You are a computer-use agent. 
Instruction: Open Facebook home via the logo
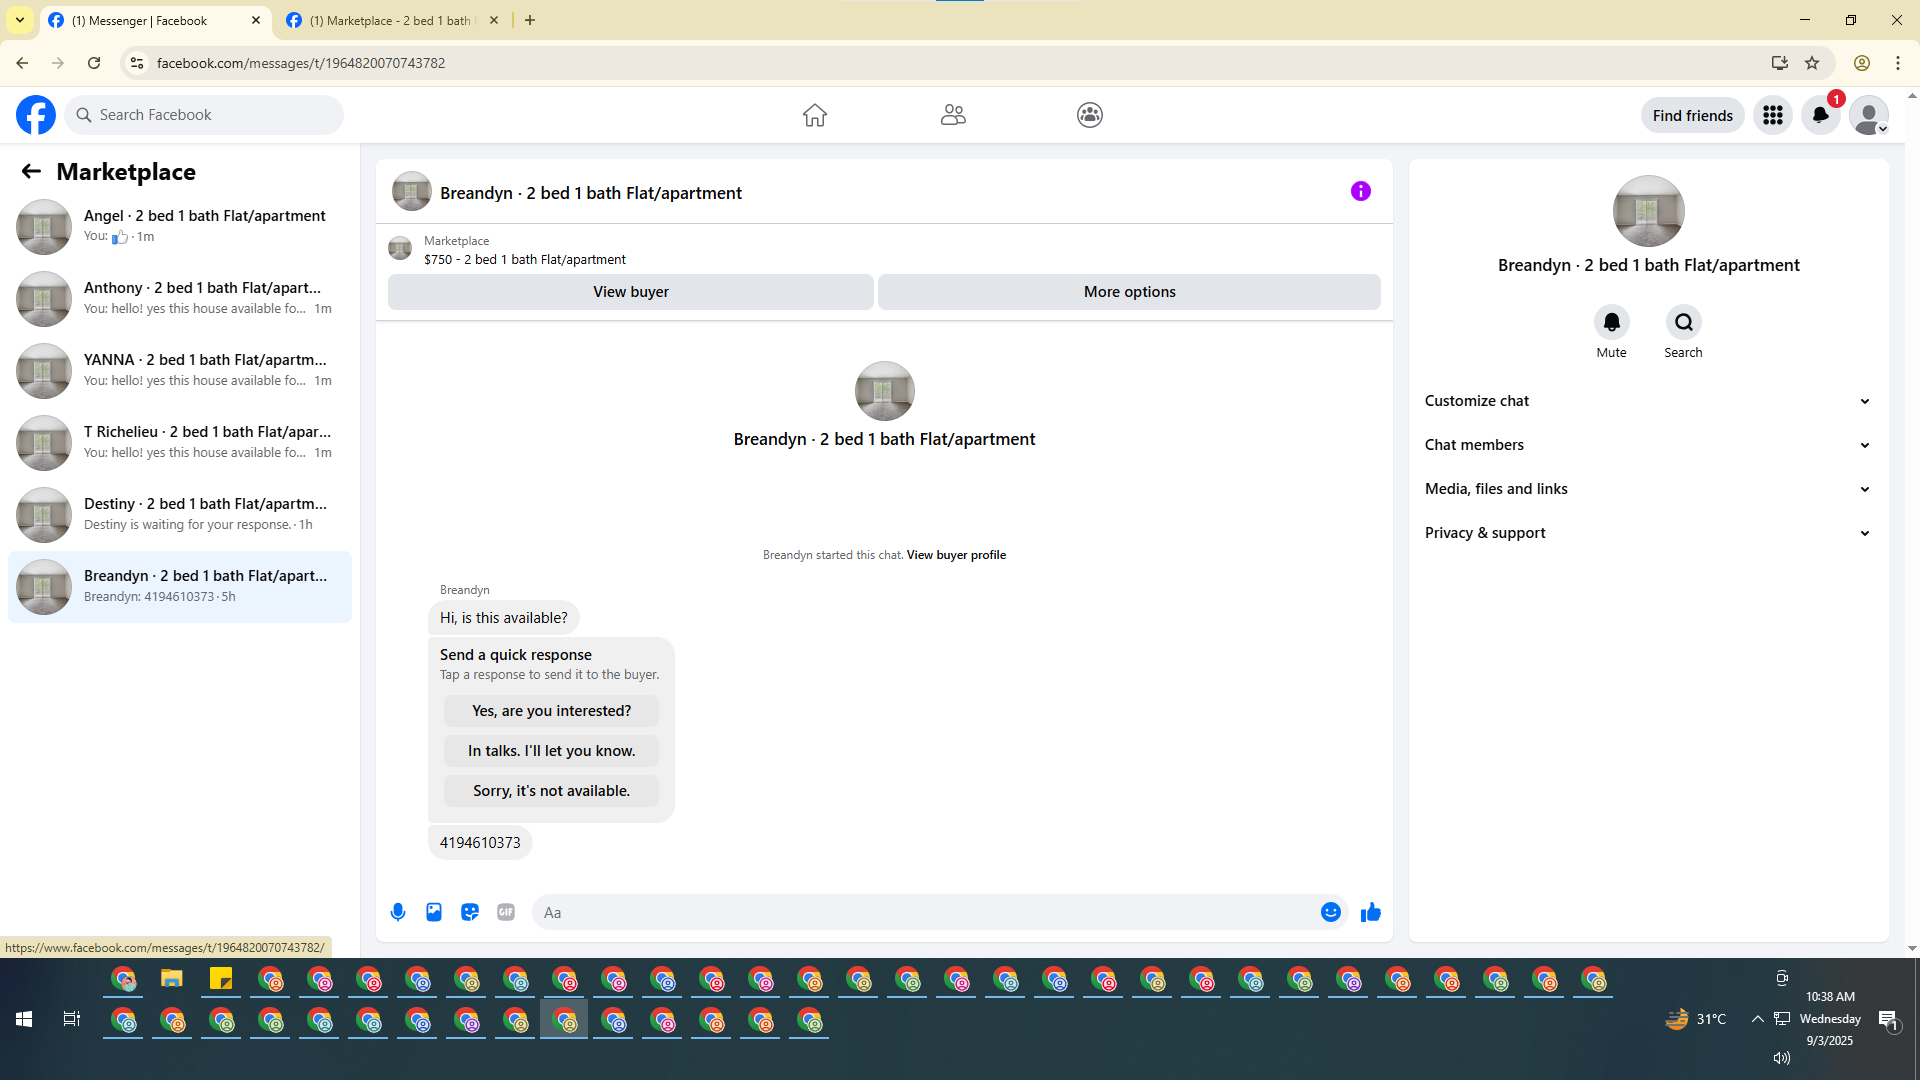point(36,115)
